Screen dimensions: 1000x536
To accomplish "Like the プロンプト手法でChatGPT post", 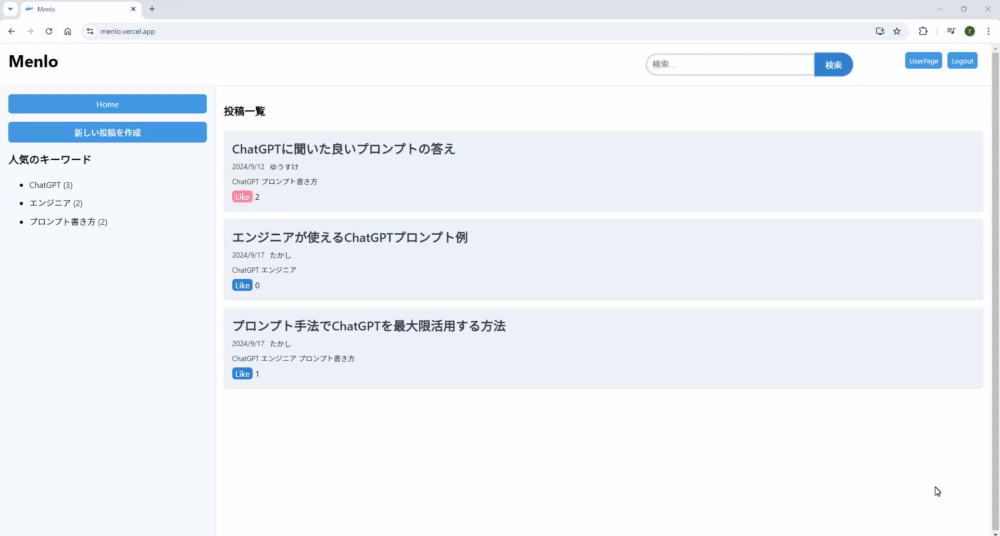I will [242, 374].
